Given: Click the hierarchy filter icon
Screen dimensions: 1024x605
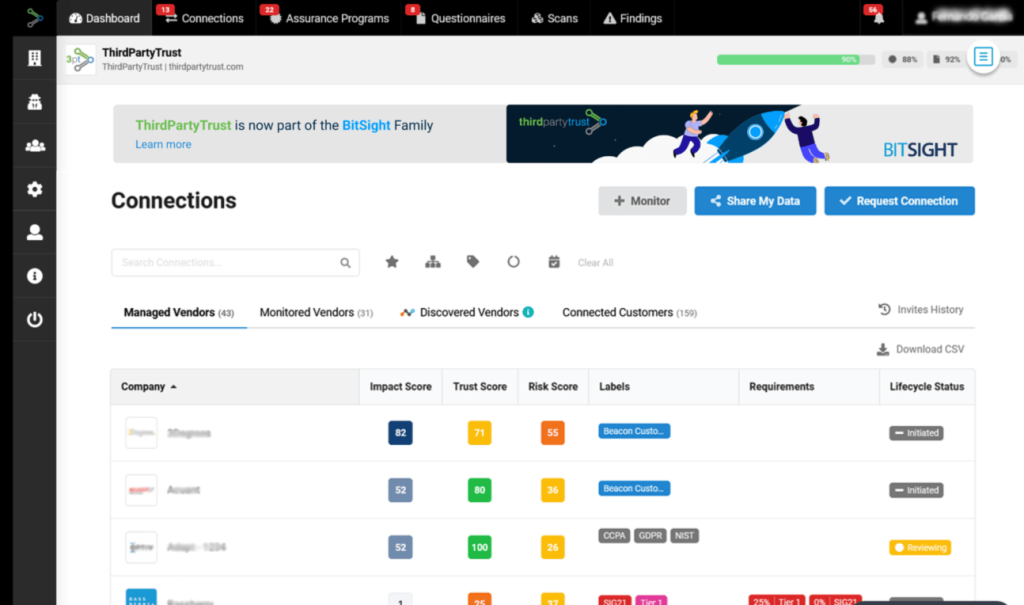Looking at the screenshot, I should [433, 262].
